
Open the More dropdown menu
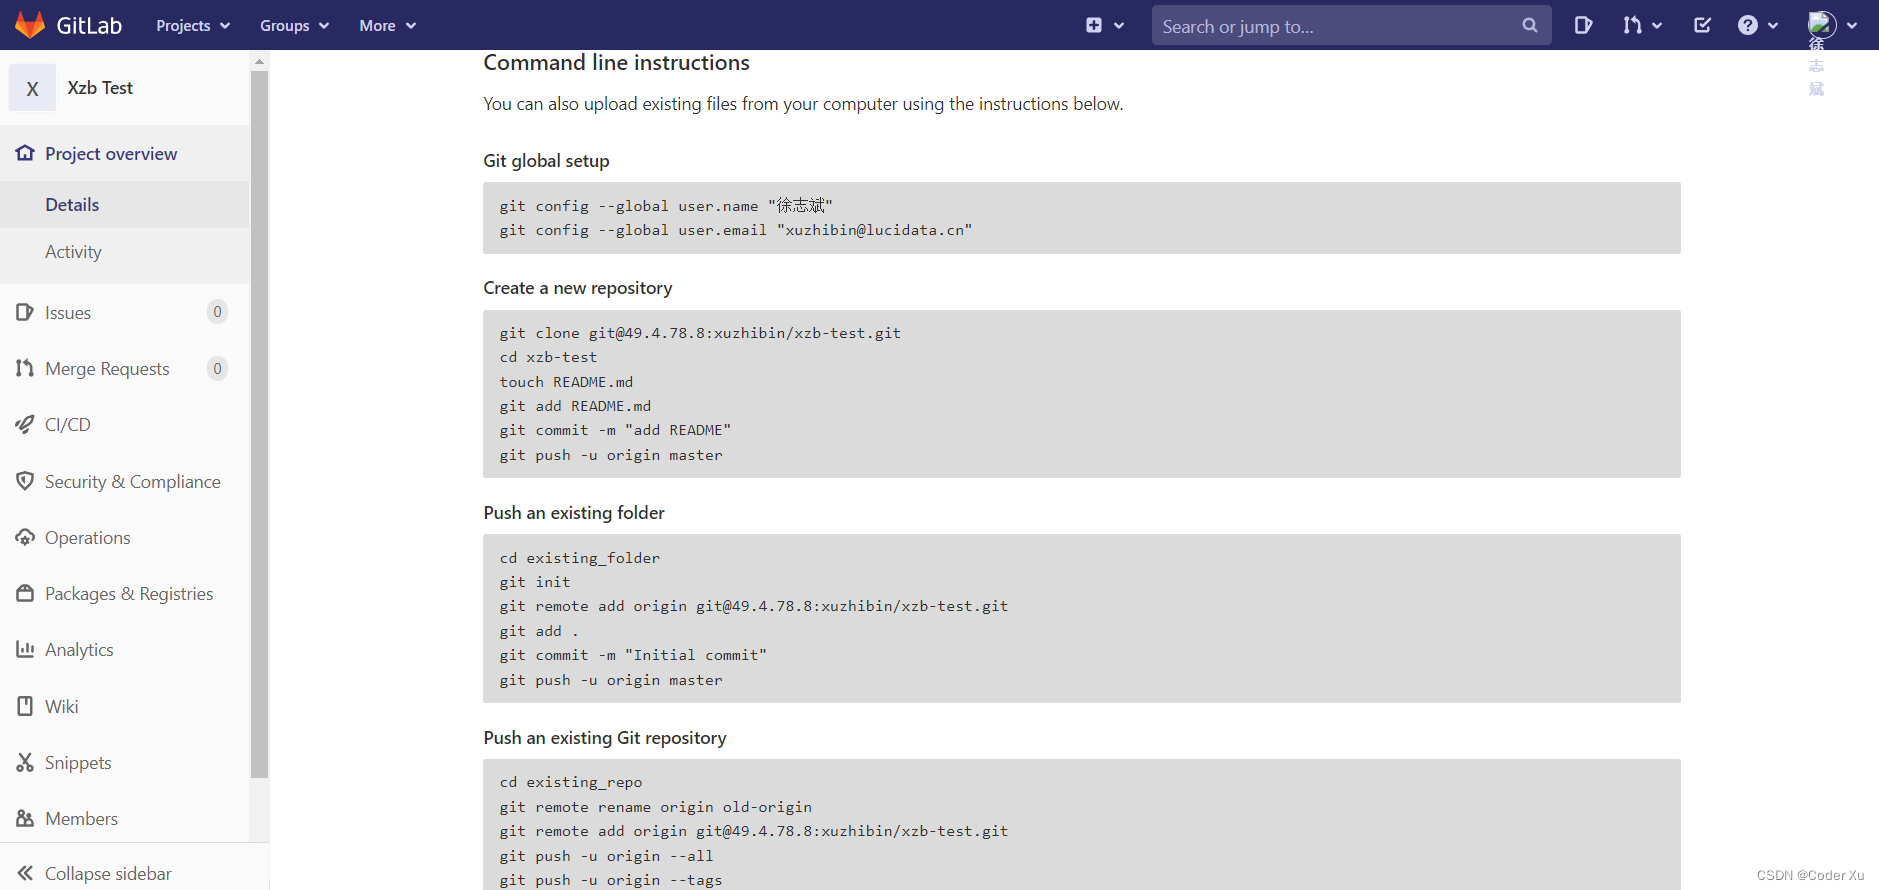387,25
